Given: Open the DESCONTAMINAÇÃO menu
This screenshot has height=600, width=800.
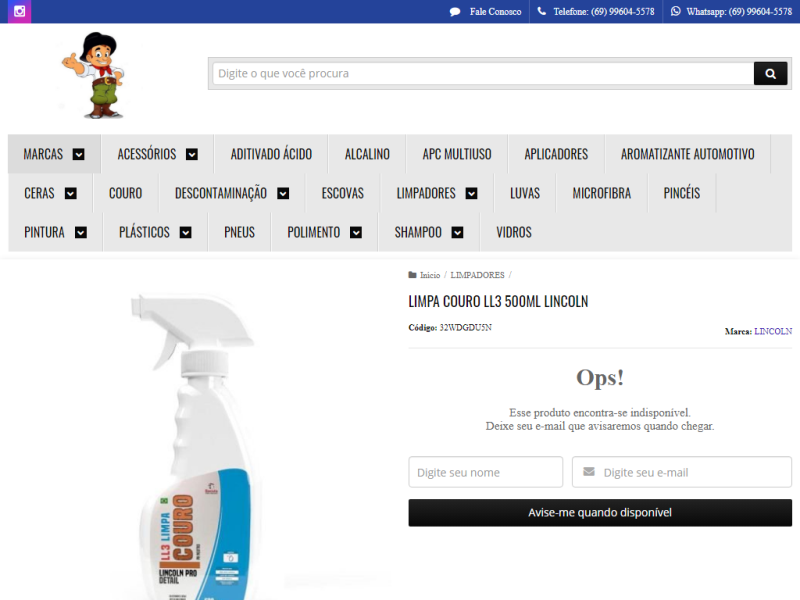Looking at the screenshot, I should [x=221, y=193].
